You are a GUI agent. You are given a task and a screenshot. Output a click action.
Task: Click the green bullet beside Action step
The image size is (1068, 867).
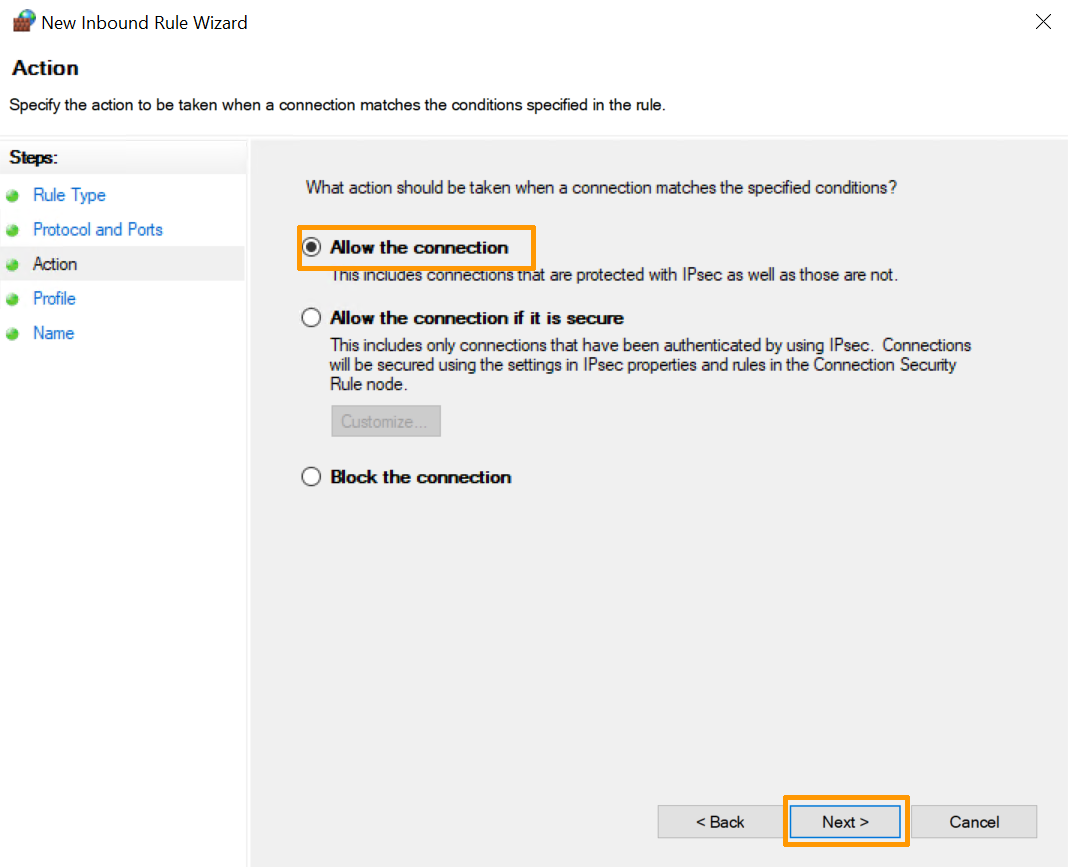[x=13, y=265]
